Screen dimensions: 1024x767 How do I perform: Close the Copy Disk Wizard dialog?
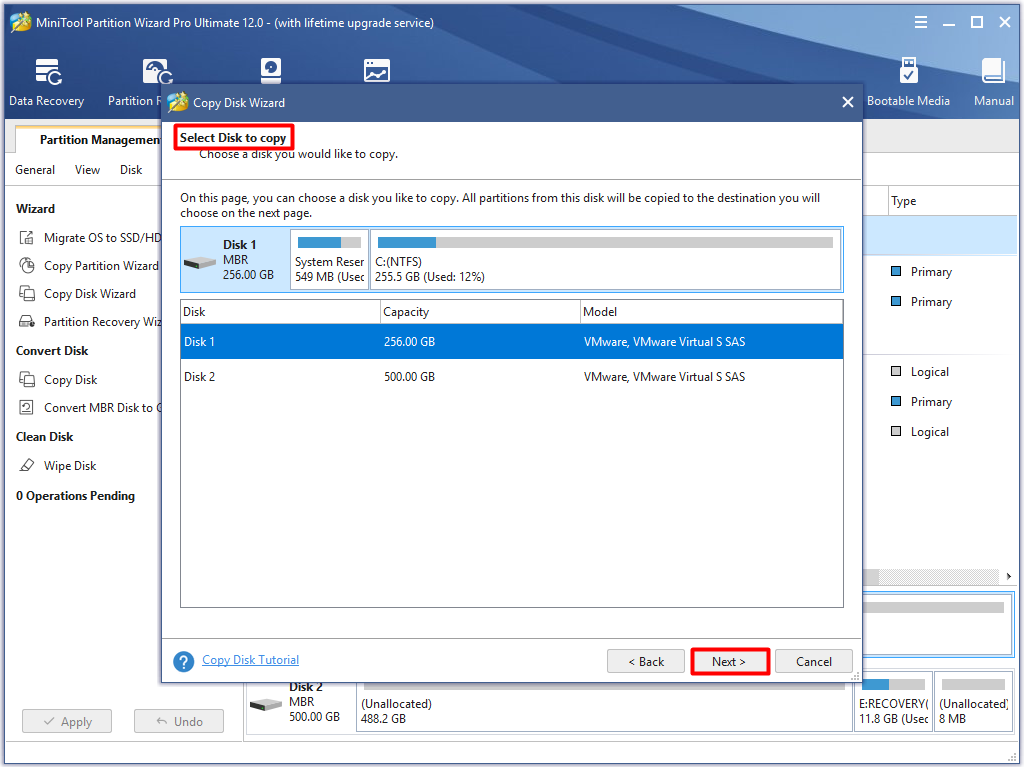click(x=848, y=102)
